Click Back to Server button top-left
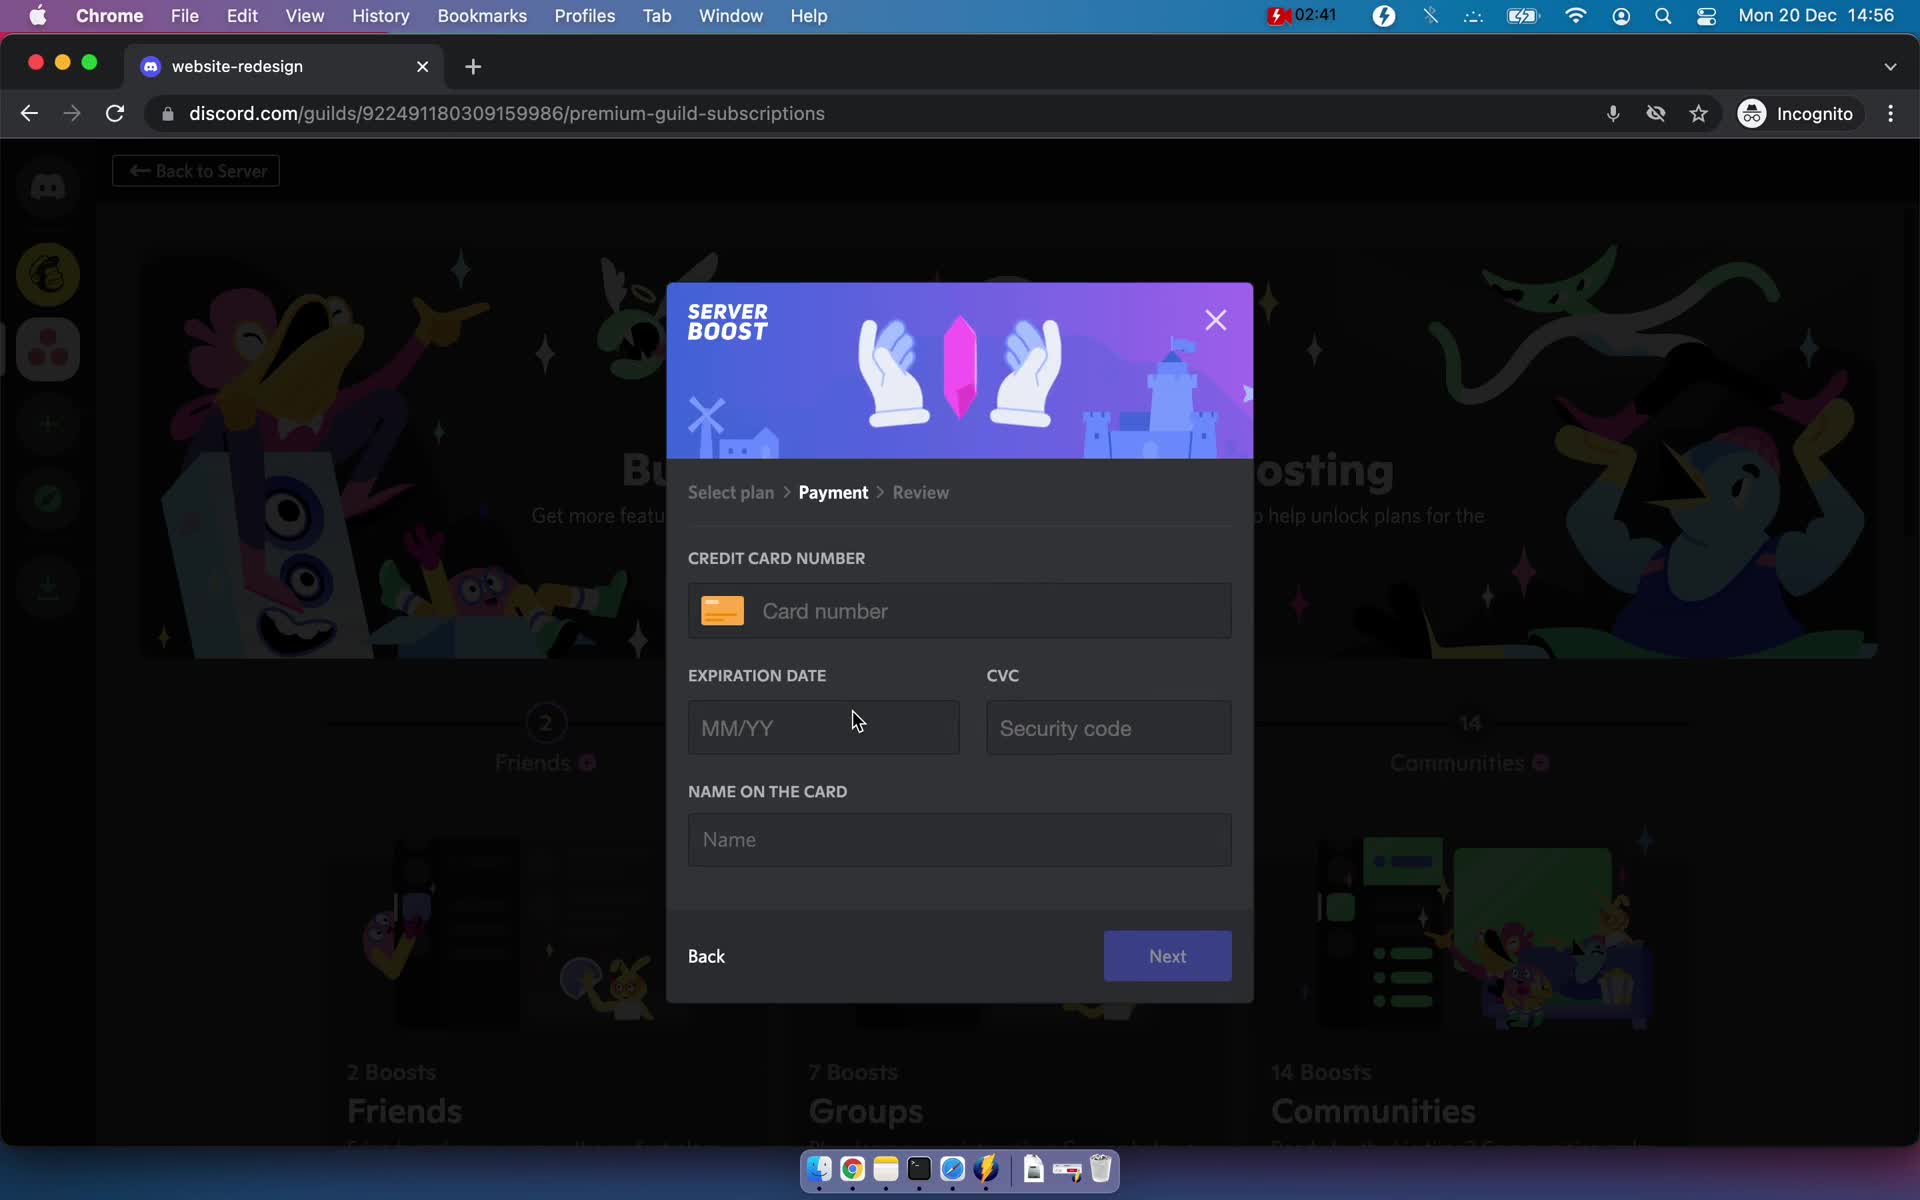Image resolution: width=1920 pixels, height=1200 pixels. (198, 170)
